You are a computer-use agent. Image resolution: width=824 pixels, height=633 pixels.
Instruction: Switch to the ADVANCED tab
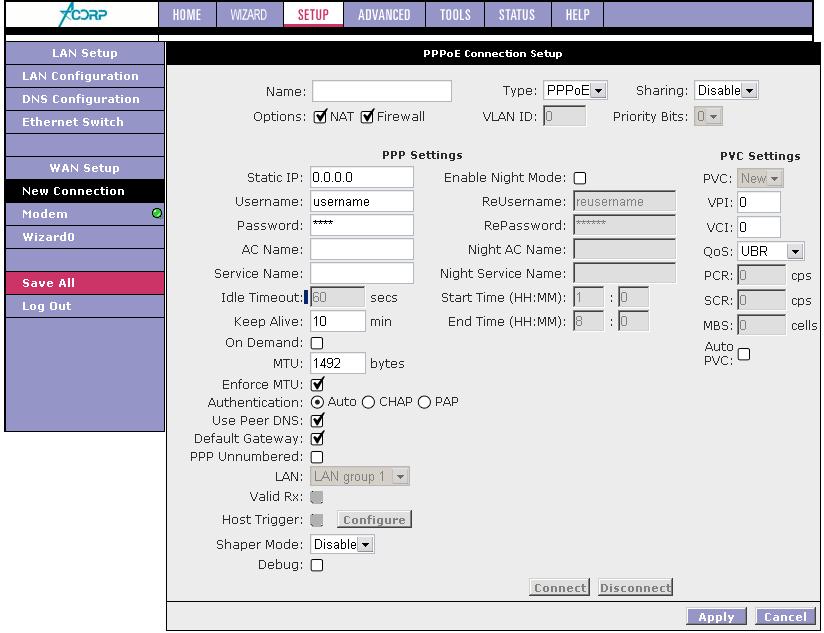(384, 15)
